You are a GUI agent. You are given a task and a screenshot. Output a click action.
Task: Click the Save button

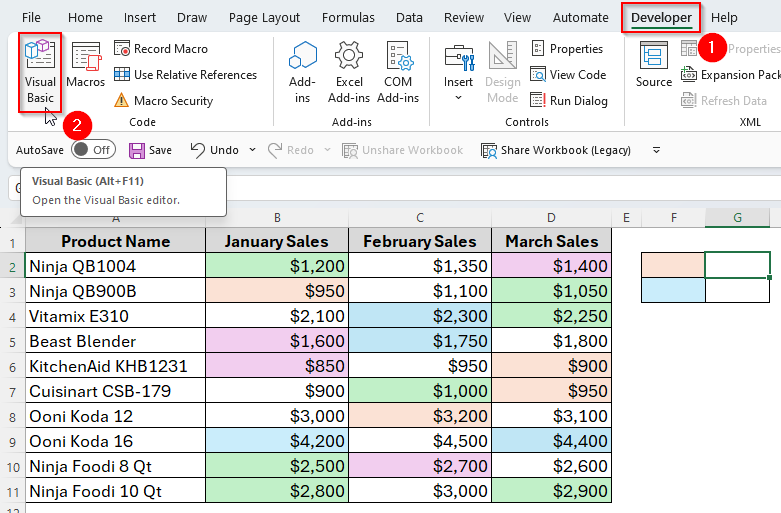click(149, 150)
